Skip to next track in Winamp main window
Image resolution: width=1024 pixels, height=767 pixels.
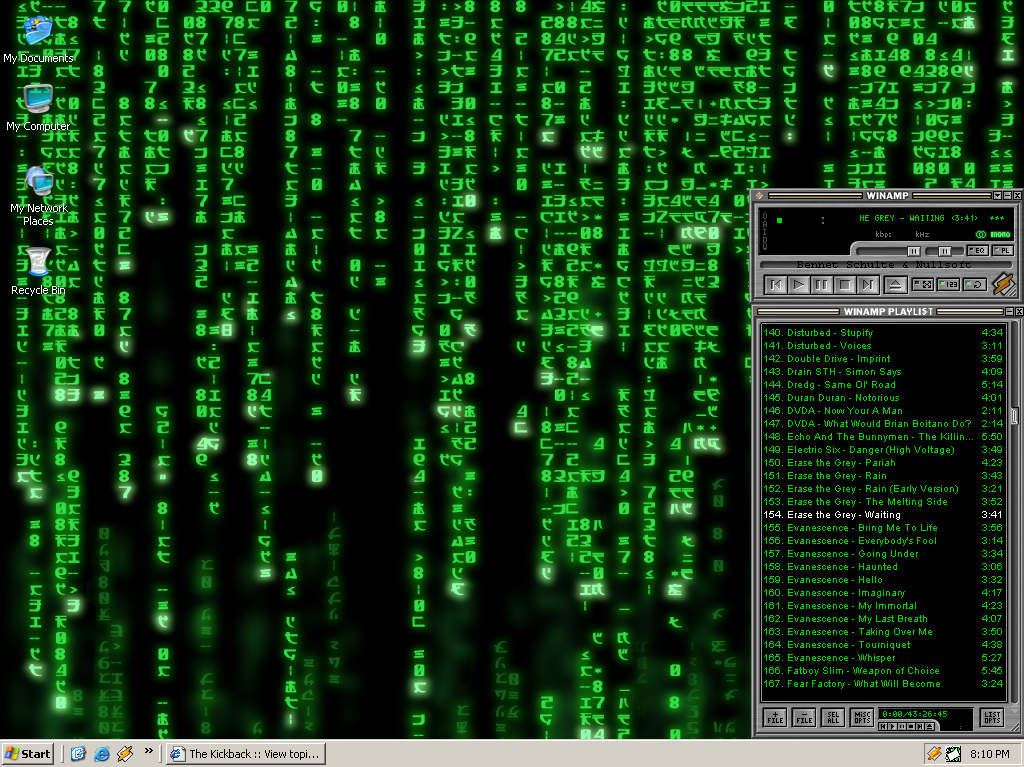click(x=867, y=284)
